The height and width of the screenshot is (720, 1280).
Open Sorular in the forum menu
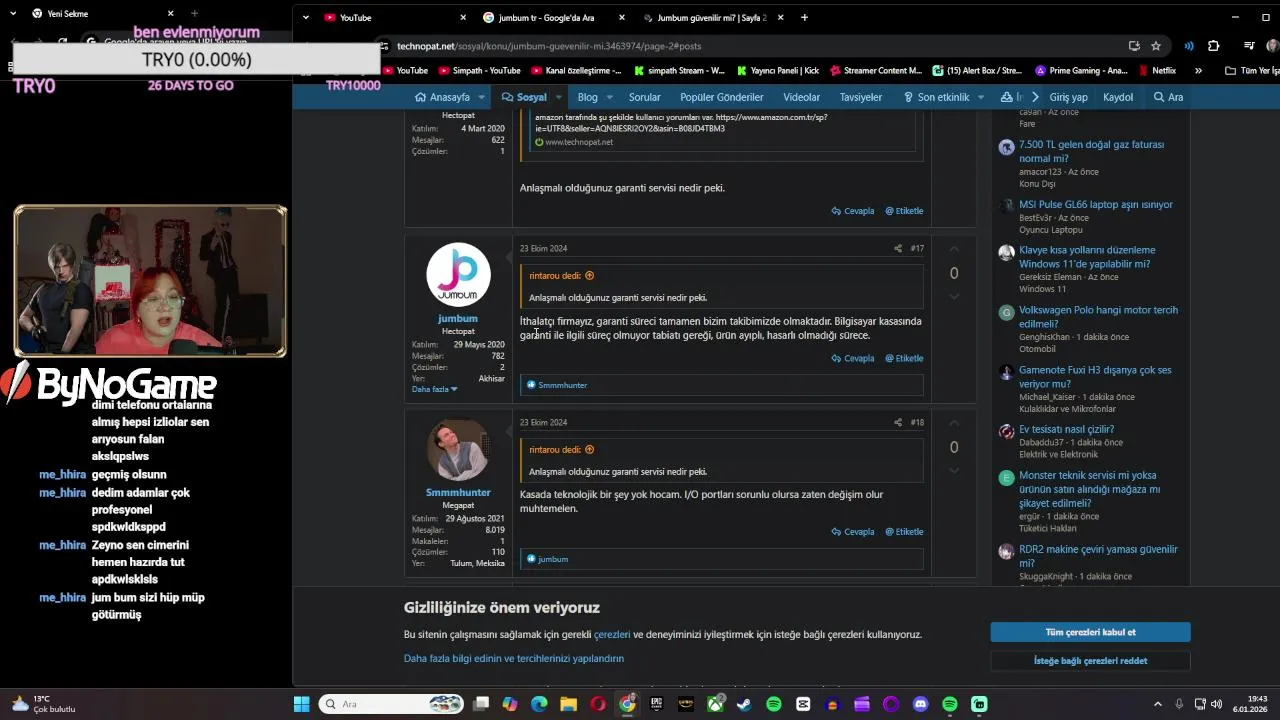point(644,97)
